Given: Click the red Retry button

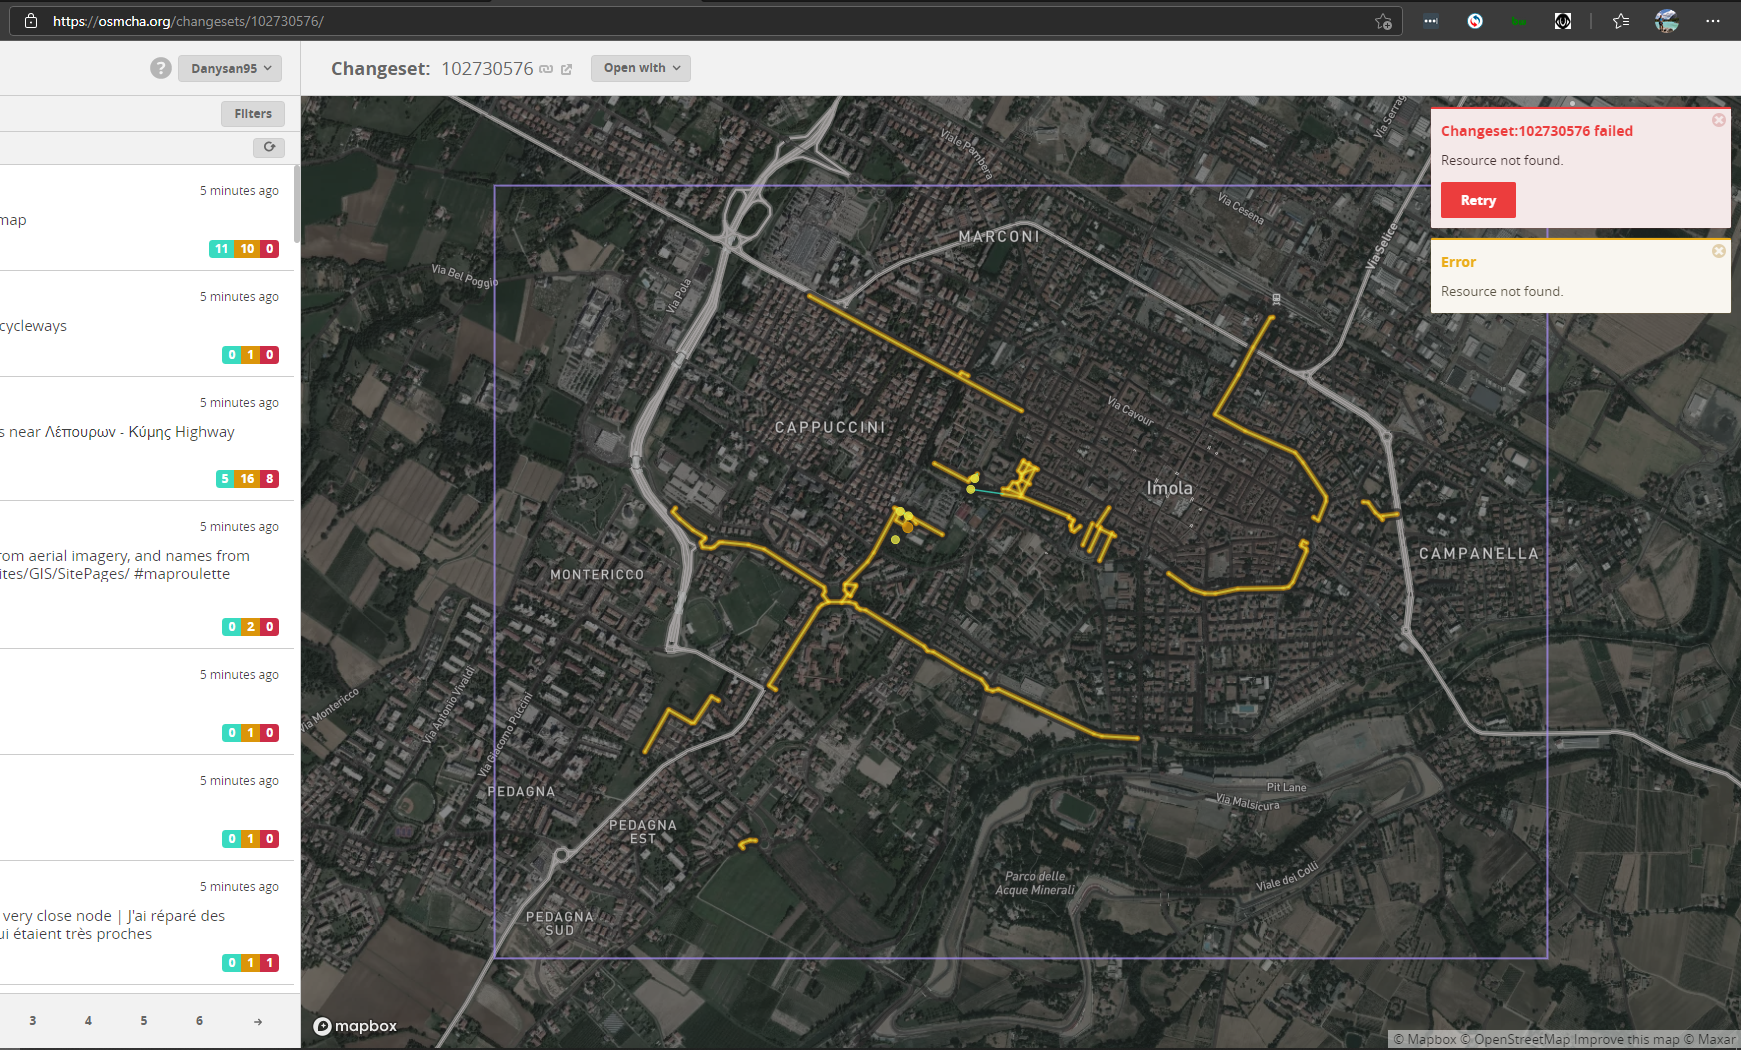Looking at the screenshot, I should (x=1478, y=200).
